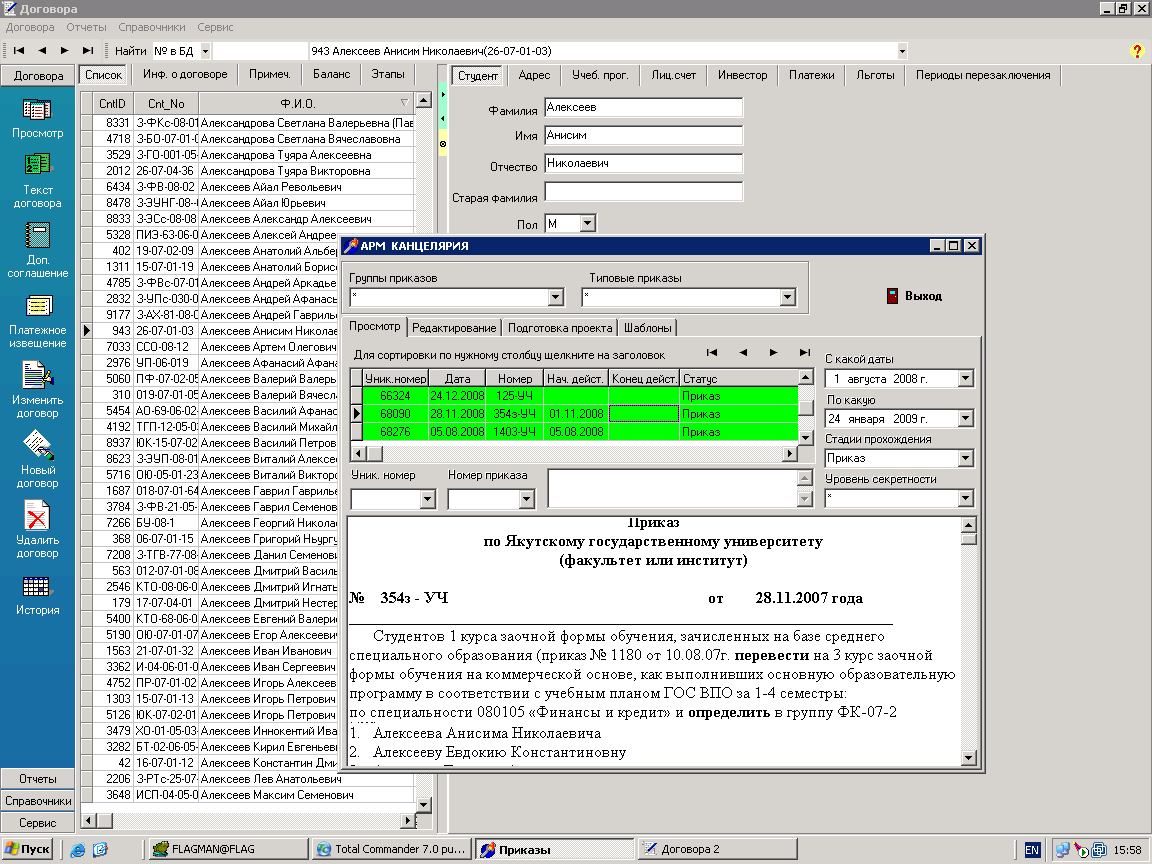The height and width of the screenshot is (864, 1152).
Task: Open the Справочники sidebar section button
Action: 37,801
